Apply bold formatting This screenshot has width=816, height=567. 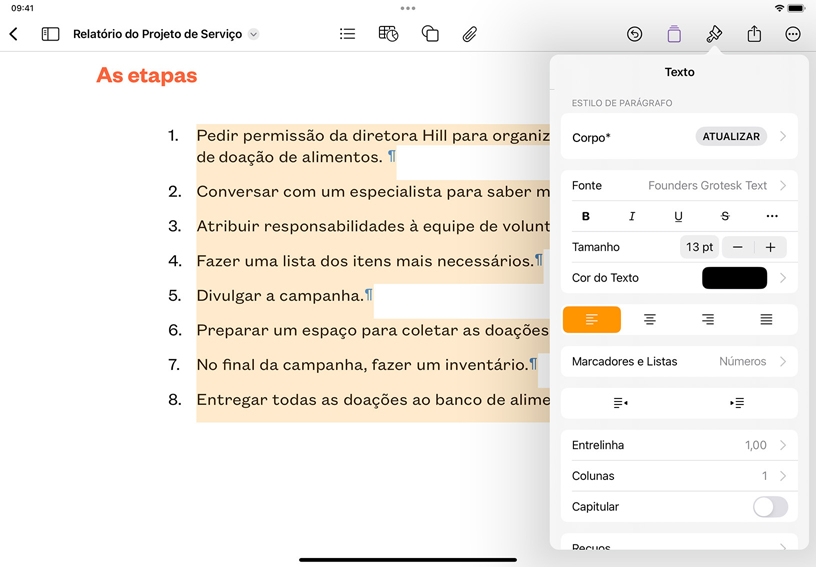pos(585,216)
